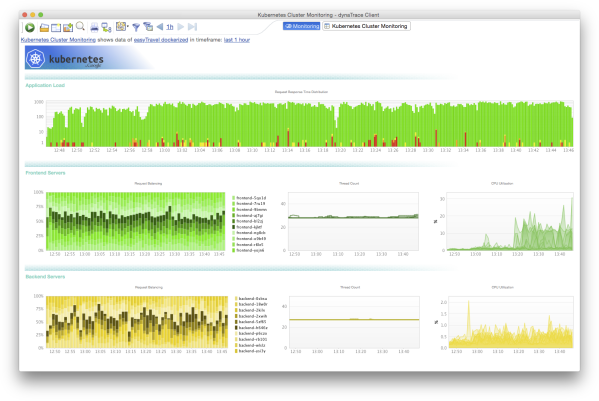Jump to latest timeframe with skip-end arrow
This screenshot has height=401, width=599.
pyautogui.click(x=193, y=27)
